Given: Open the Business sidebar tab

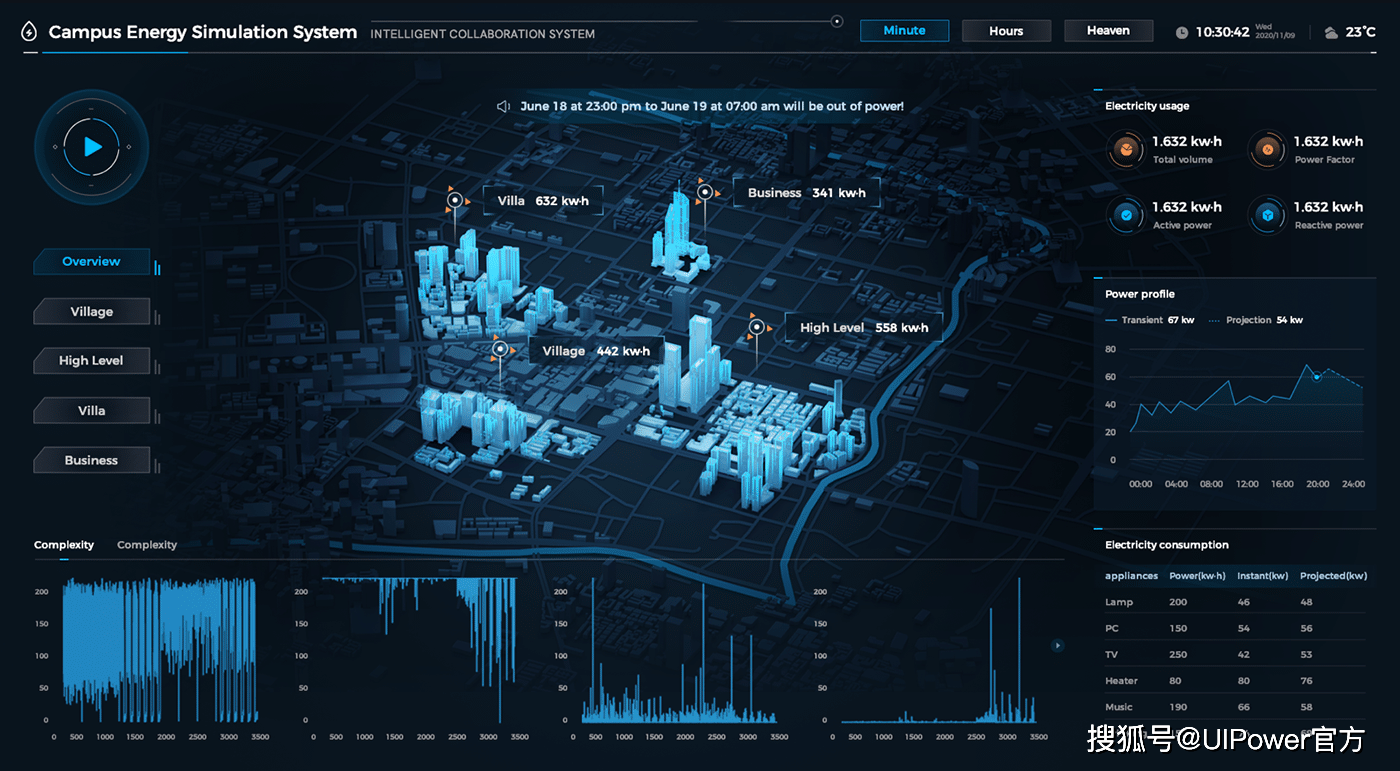Looking at the screenshot, I should (92, 461).
